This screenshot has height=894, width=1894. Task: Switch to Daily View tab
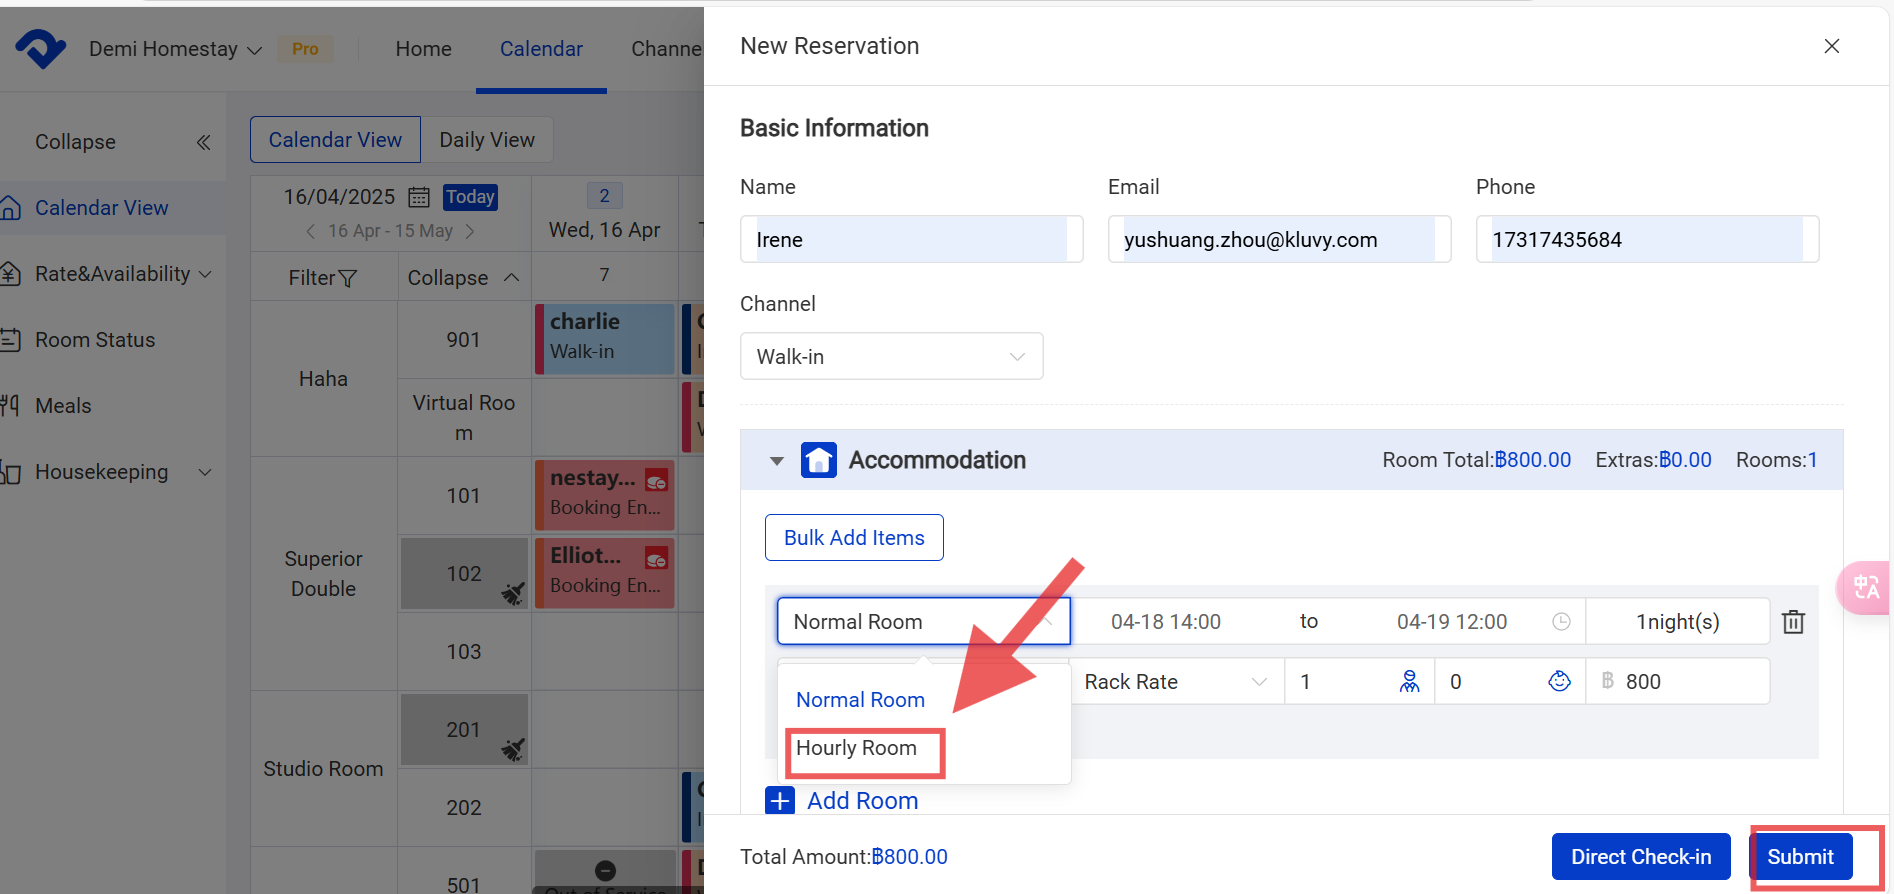coord(487,140)
